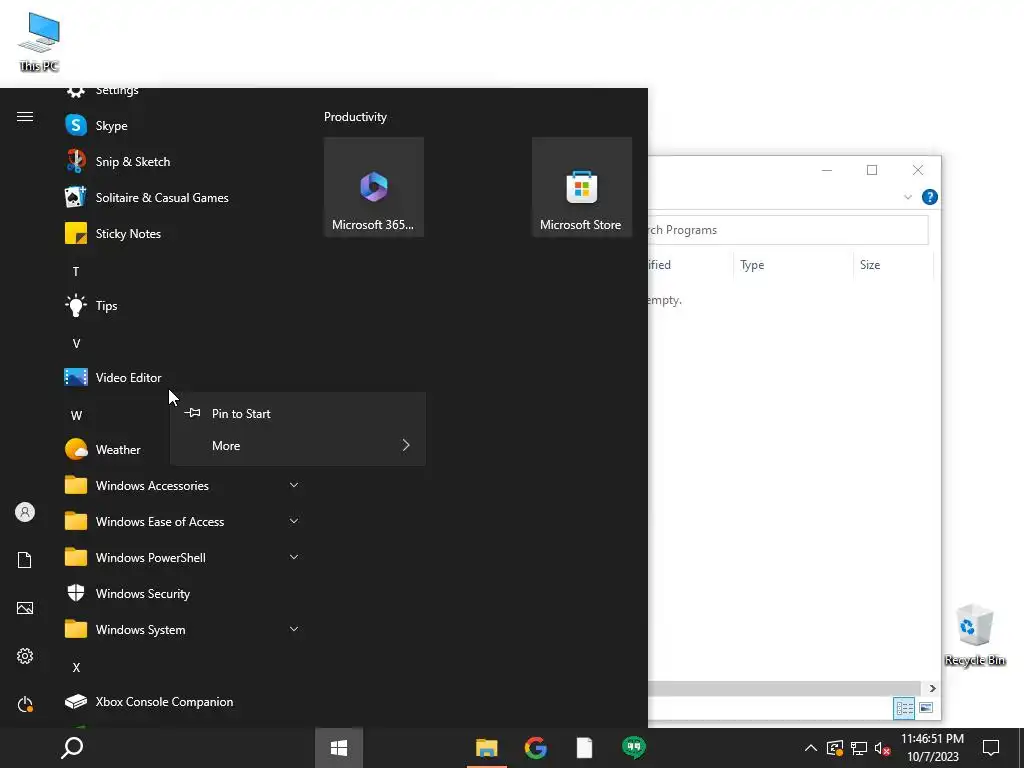Open Settings gear in Start sidebar
This screenshot has width=1024, height=768.
[25, 656]
